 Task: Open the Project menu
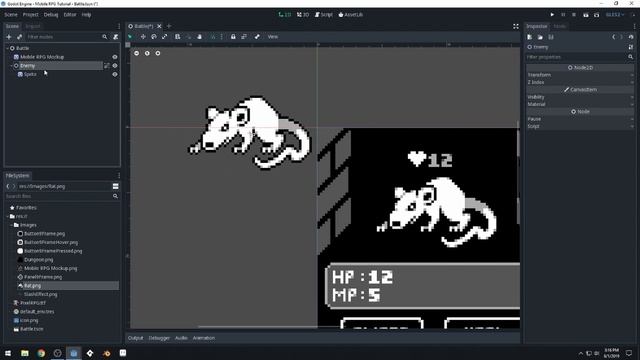coord(30,15)
